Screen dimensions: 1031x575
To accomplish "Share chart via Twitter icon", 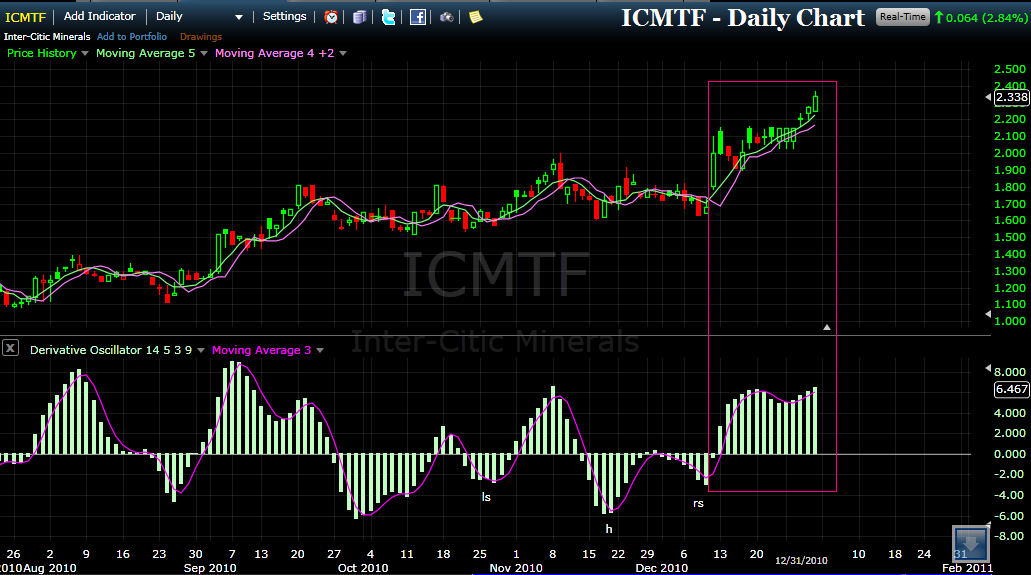I will (389, 17).
